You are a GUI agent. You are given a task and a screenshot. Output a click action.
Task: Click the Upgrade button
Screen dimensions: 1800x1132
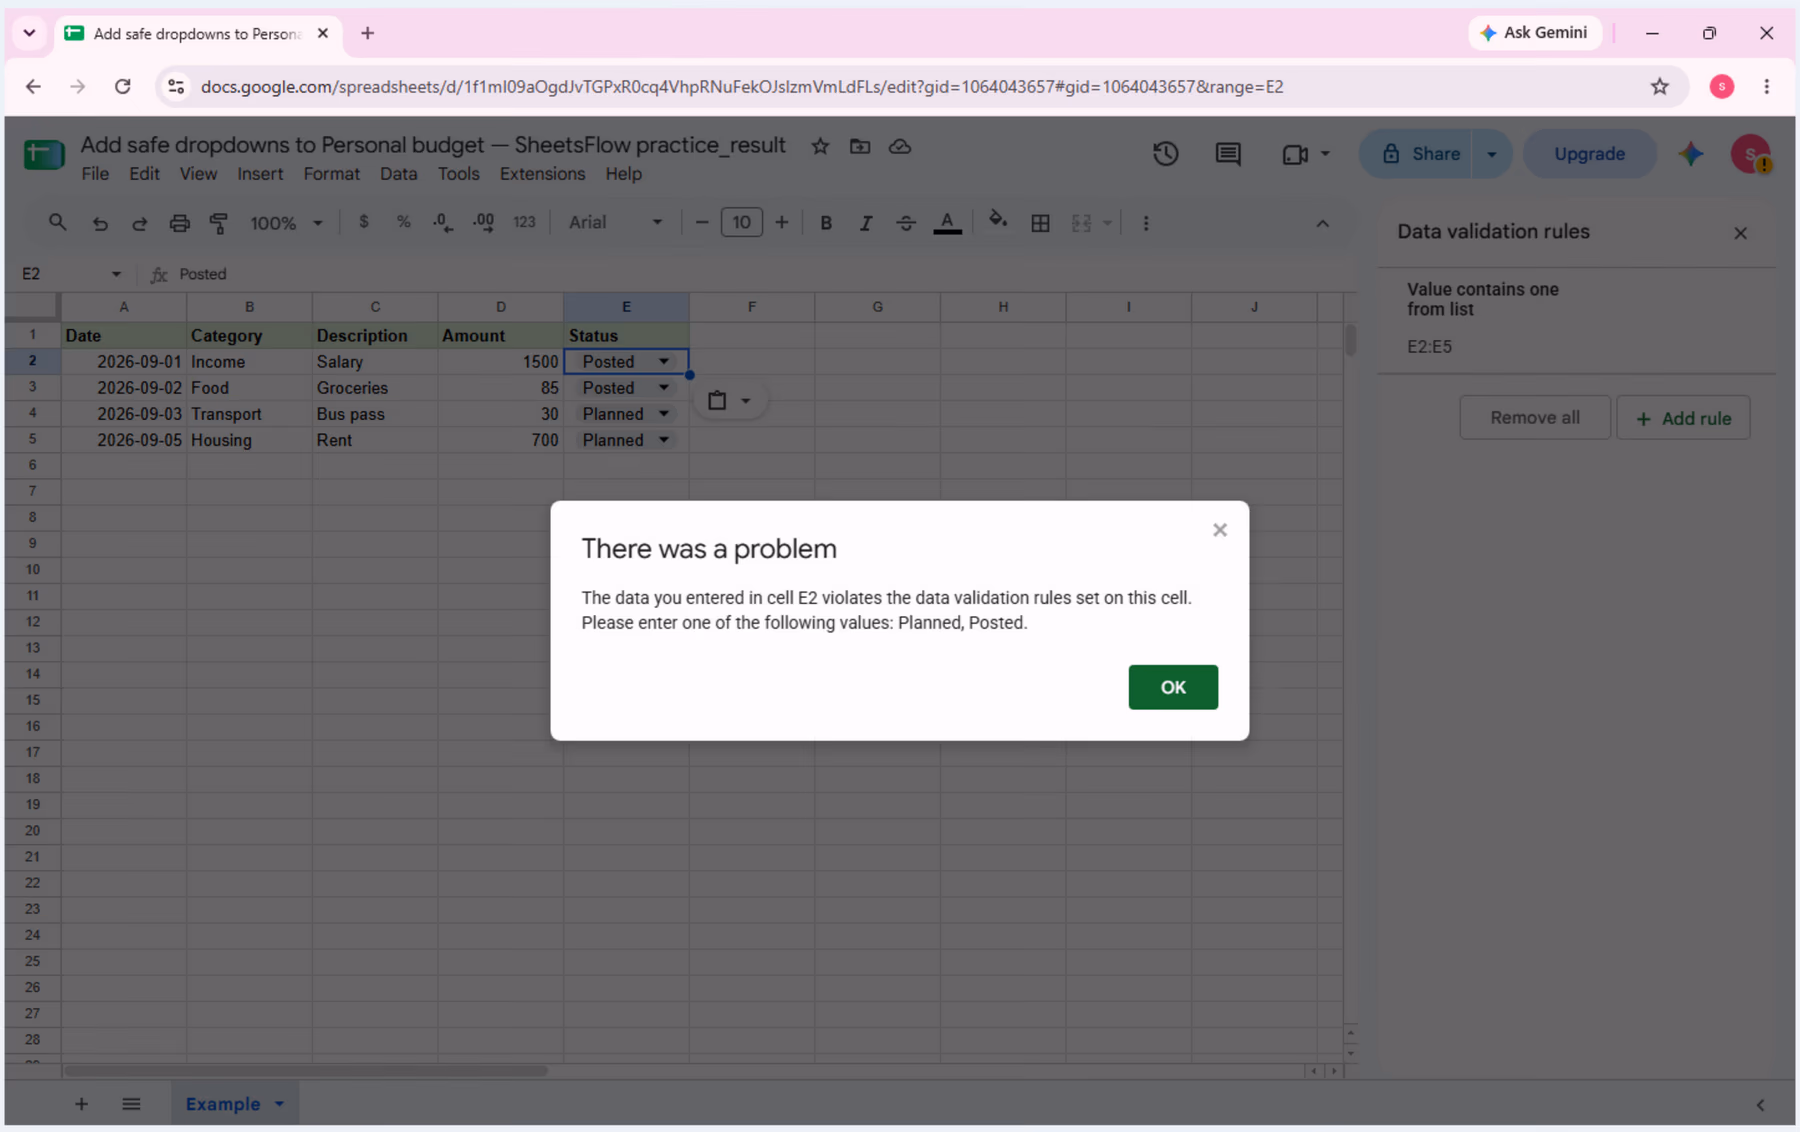pos(1589,154)
